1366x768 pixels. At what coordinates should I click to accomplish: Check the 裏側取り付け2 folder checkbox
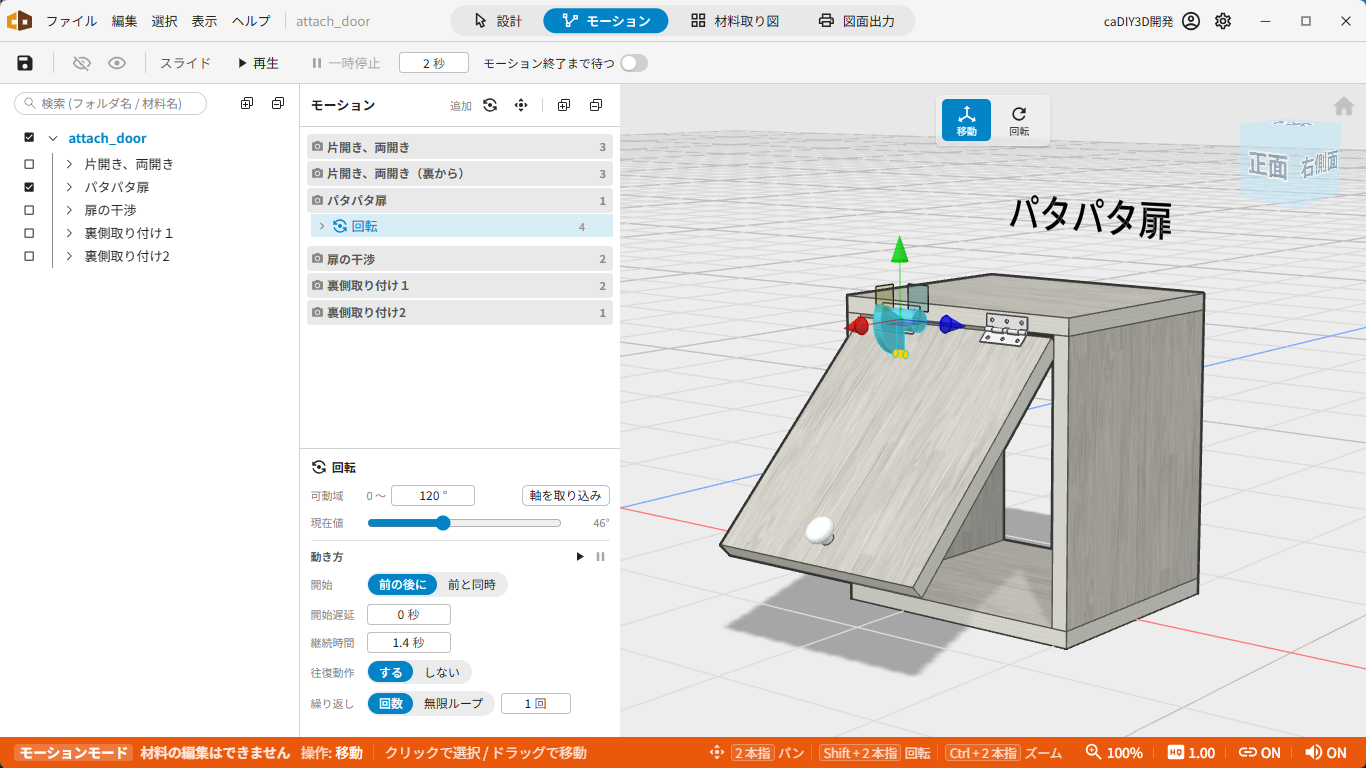point(29,256)
